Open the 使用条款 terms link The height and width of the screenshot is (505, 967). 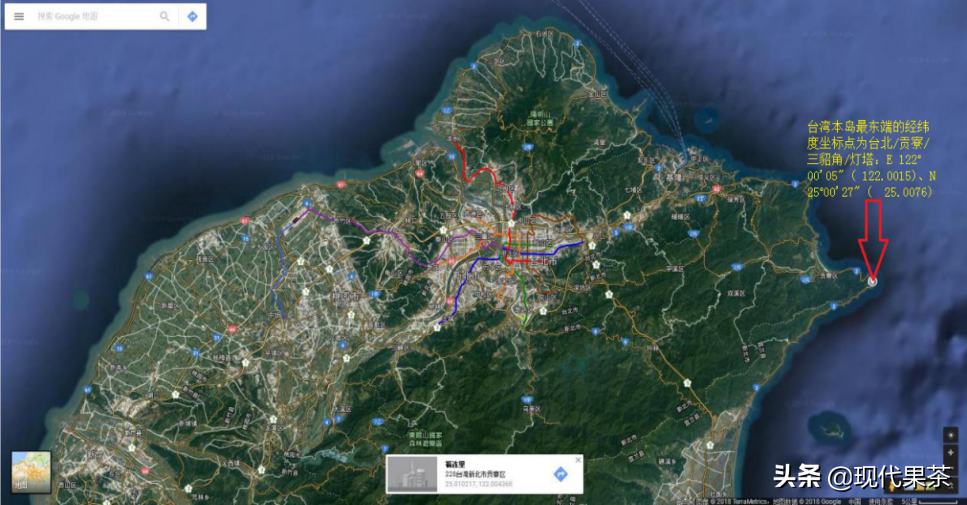coord(883,501)
